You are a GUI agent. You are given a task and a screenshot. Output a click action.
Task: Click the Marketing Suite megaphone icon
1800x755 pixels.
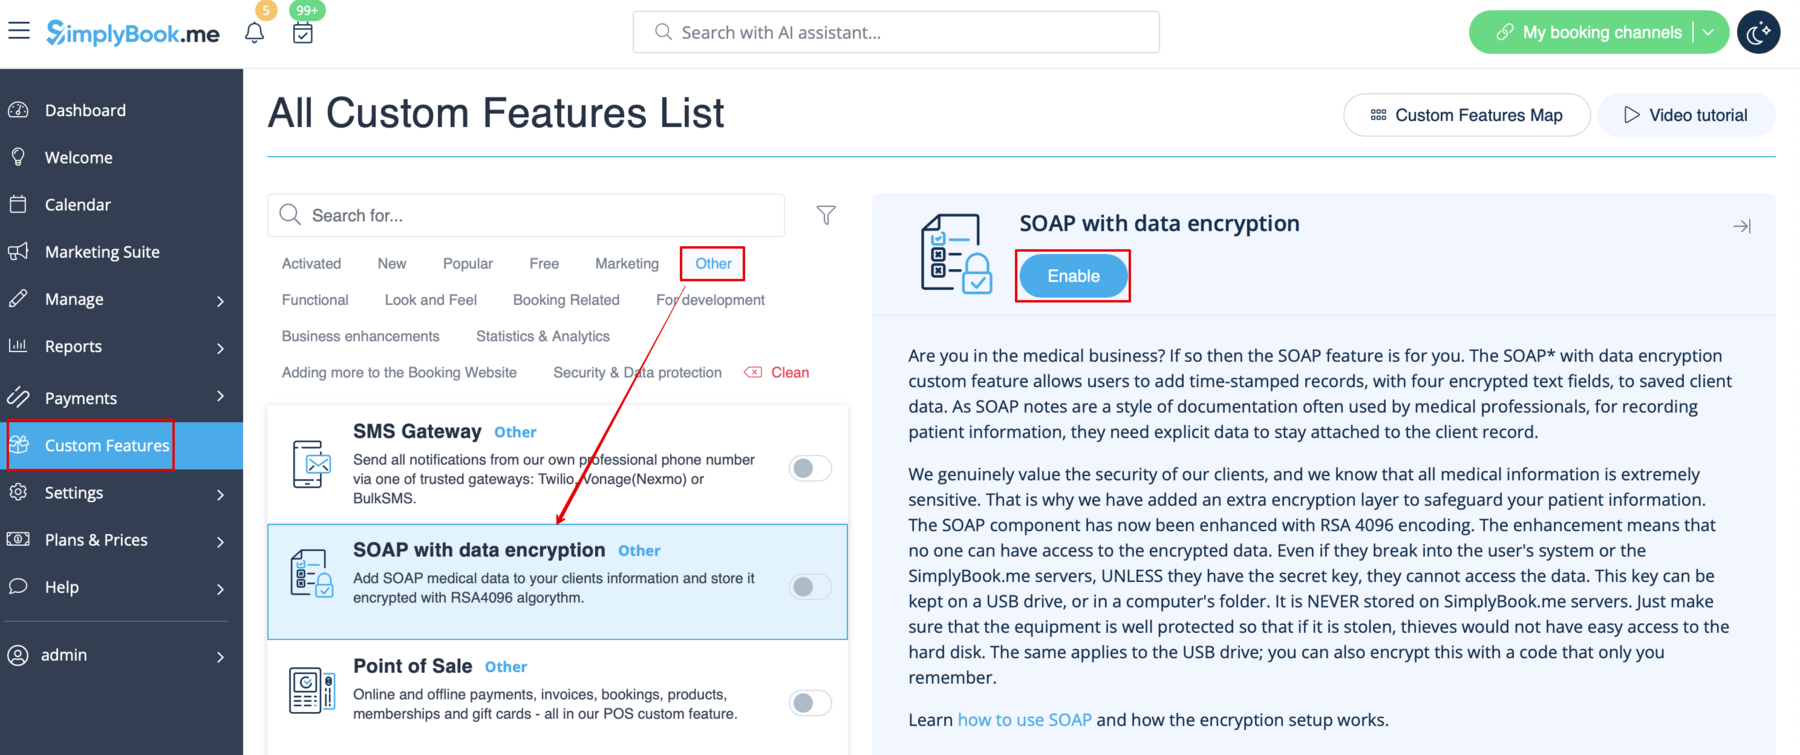(x=18, y=251)
